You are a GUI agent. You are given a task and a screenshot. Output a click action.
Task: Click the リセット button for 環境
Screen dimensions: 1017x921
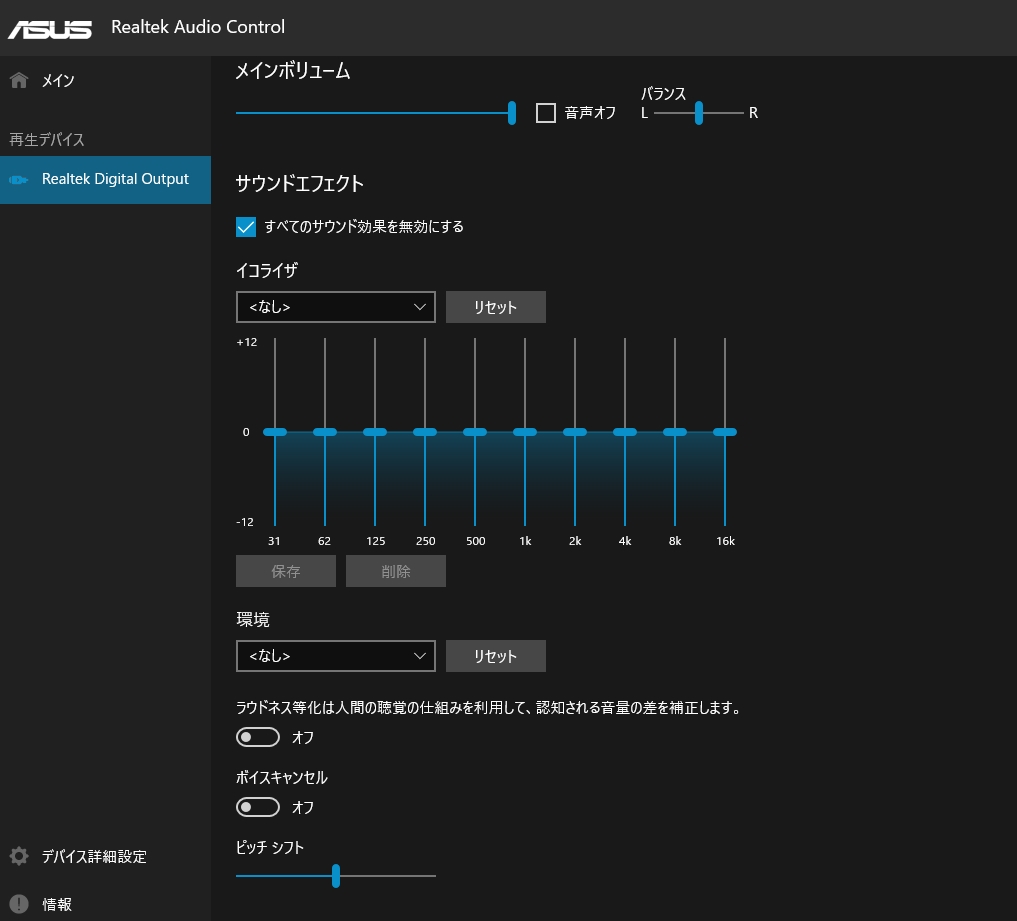495,656
